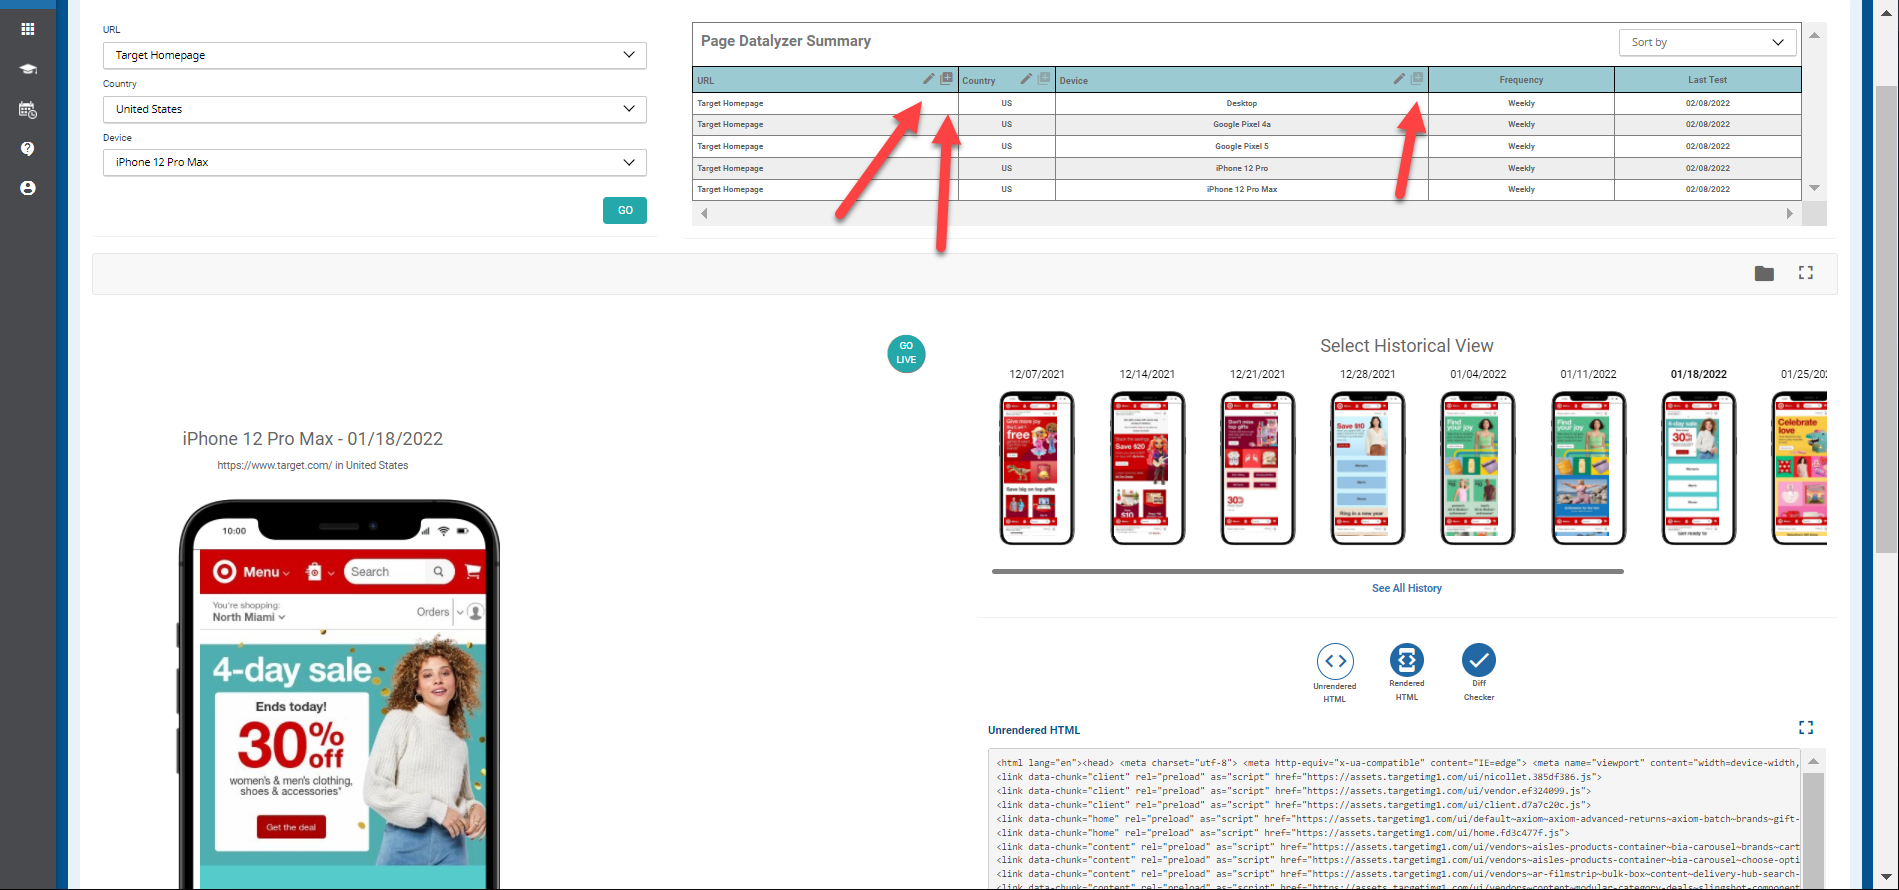Click the GO LIVE round button
The image size is (1899, 890).
click(906, 353)
